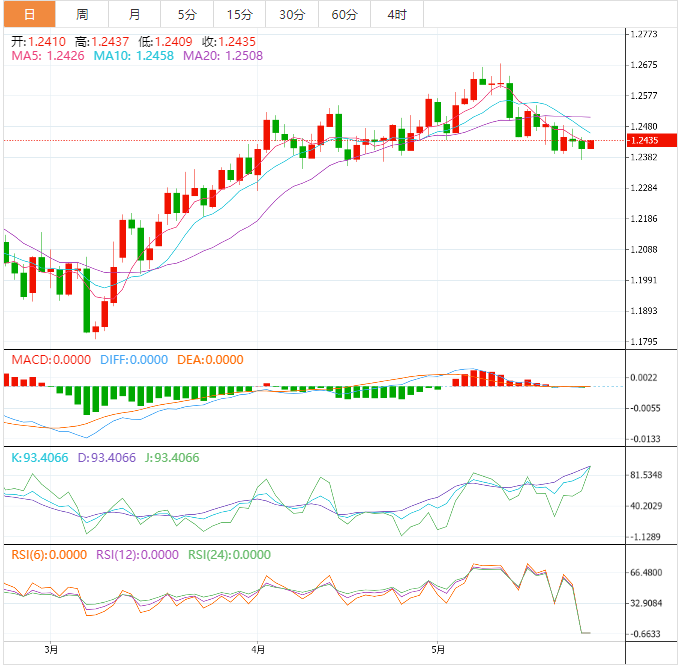The image size is (679, 668).
Task: Click the 5月 date marker on axis
Action: [x=437, y=649]
